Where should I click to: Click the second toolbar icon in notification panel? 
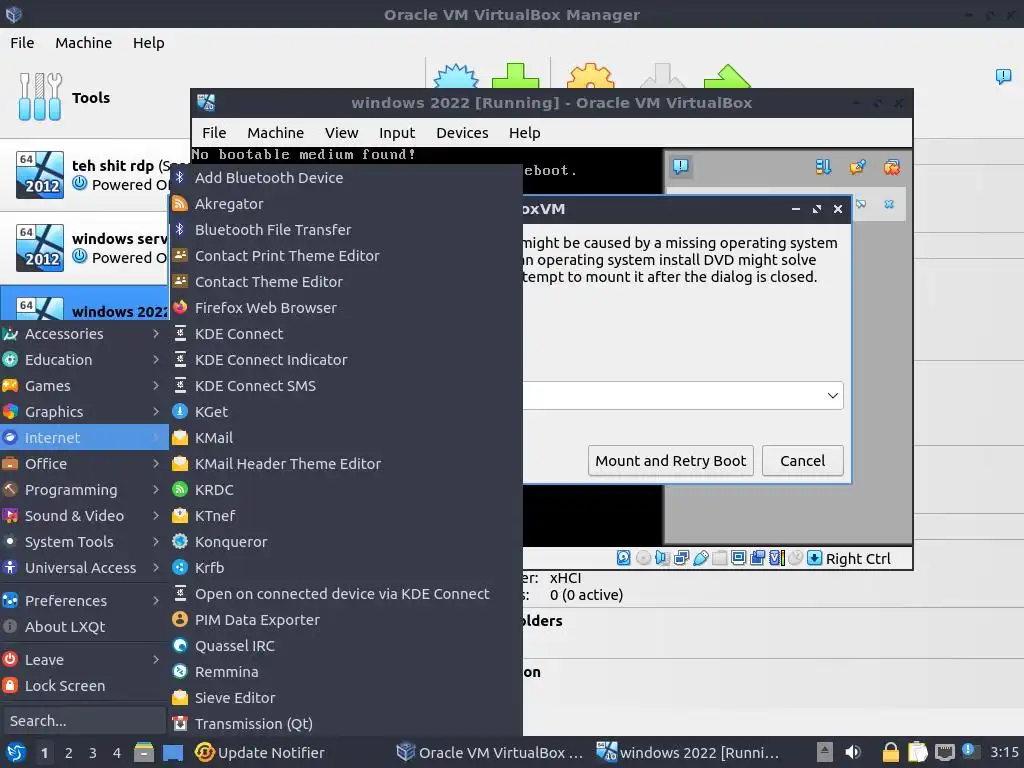coord(857,167)
